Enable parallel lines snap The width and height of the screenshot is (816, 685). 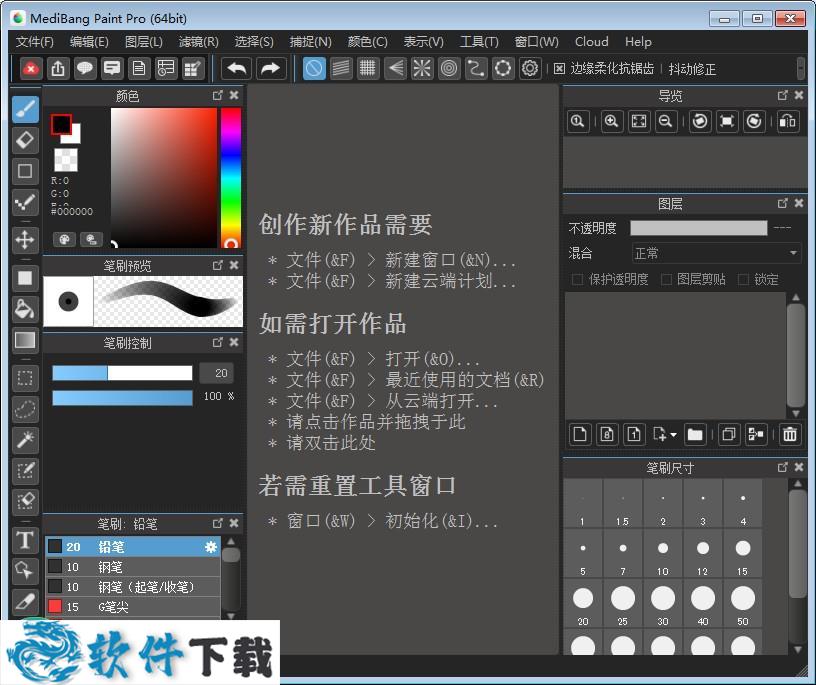pyautogui.click(x=341, y=68)
